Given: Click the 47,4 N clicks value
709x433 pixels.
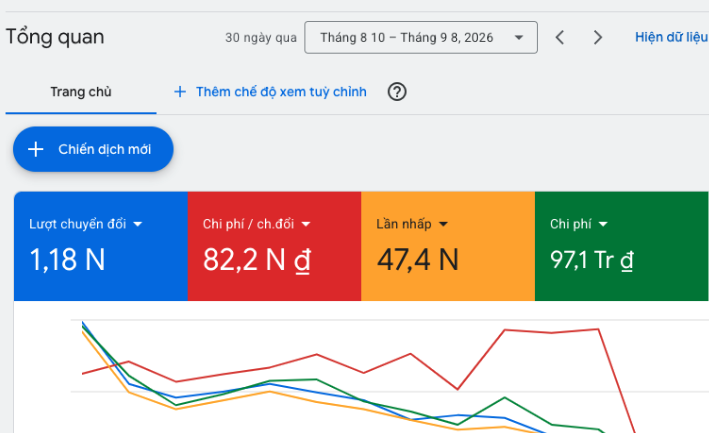Looking at the screenshot, I should click(418, 260).
